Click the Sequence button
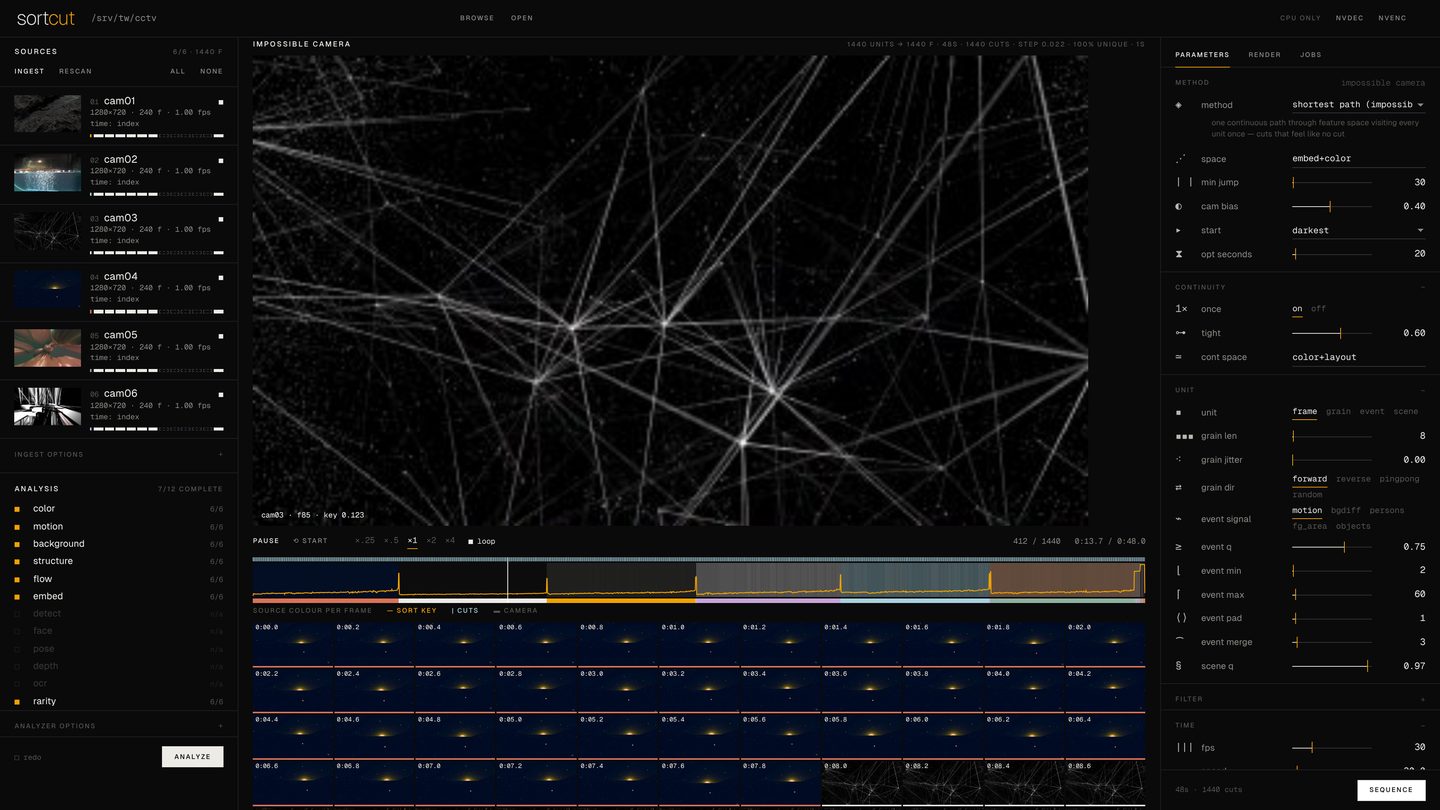 click(1391, 790)
